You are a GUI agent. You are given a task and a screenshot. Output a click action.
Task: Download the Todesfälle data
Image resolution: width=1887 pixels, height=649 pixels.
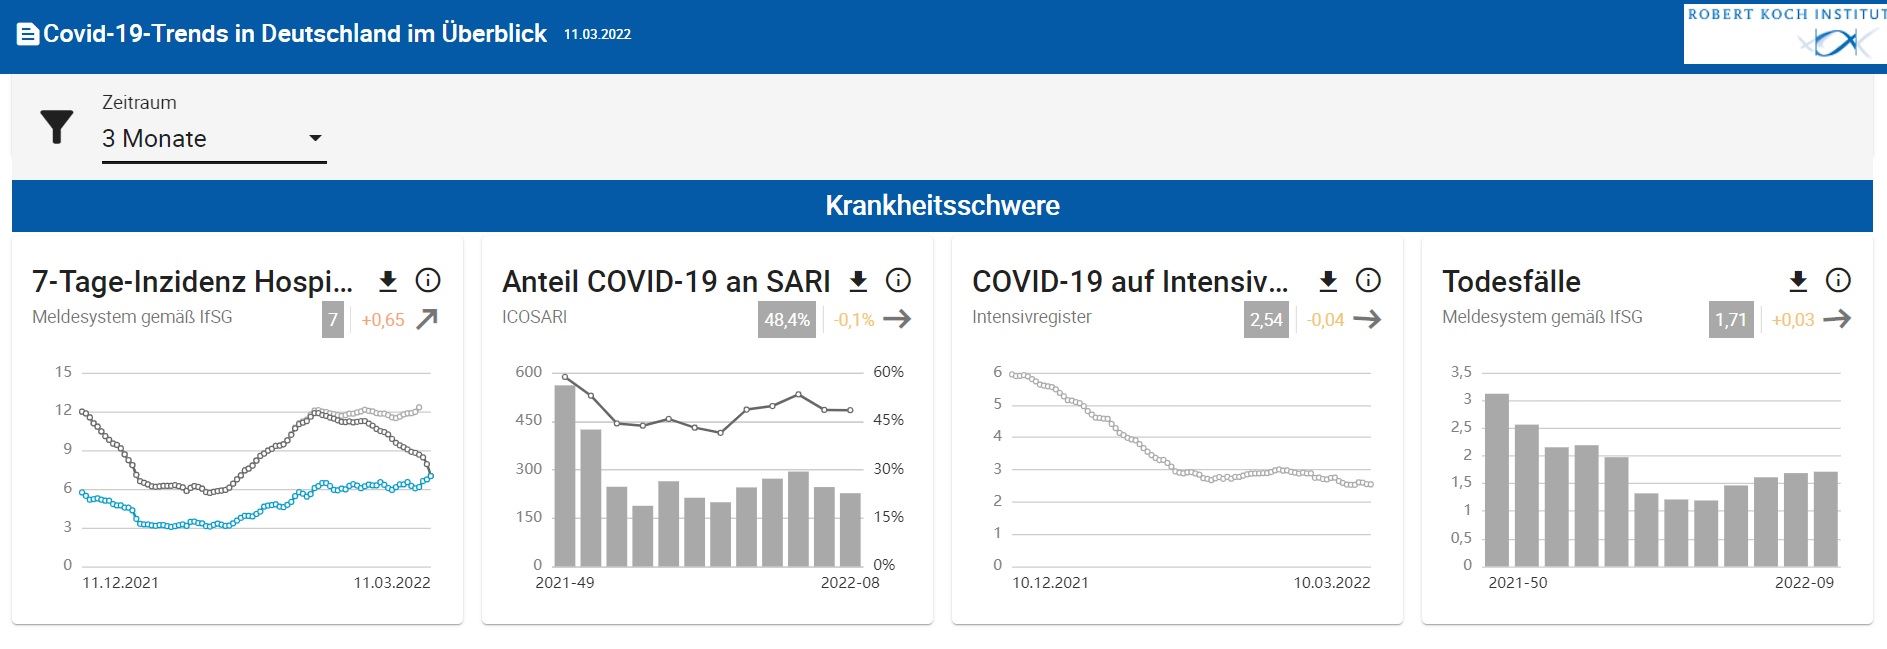coord(1798,281)
